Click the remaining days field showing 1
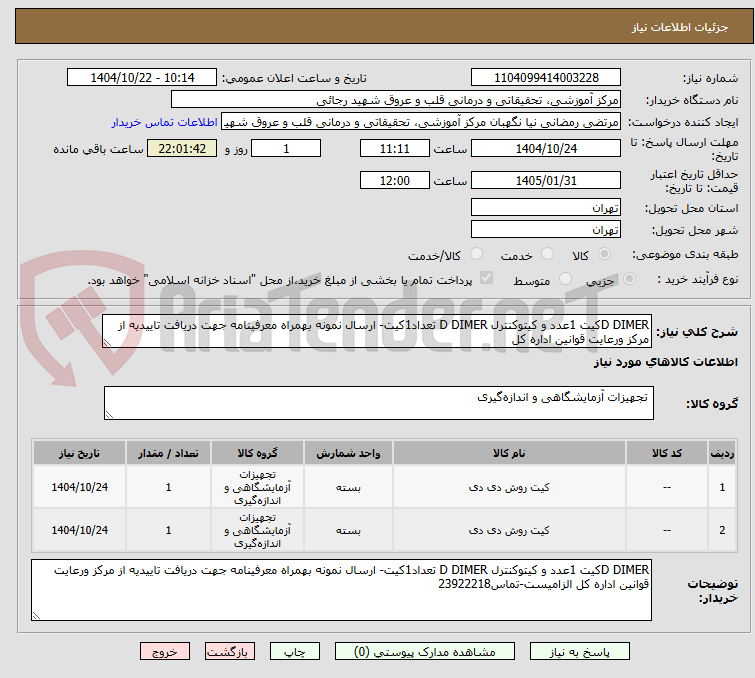Image resolution: width=755 pixels, height=678 pixels. coord(286,148)
